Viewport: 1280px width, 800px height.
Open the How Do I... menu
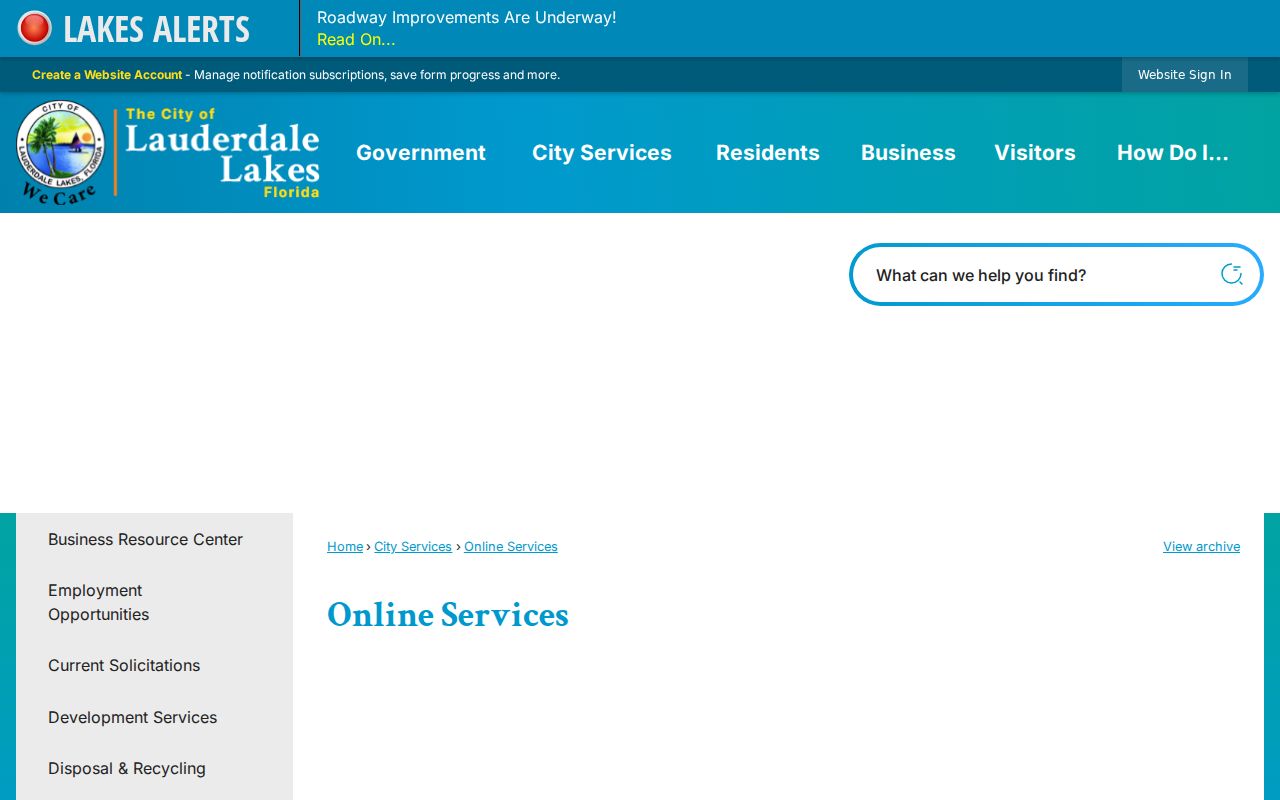click(1173, 153)
